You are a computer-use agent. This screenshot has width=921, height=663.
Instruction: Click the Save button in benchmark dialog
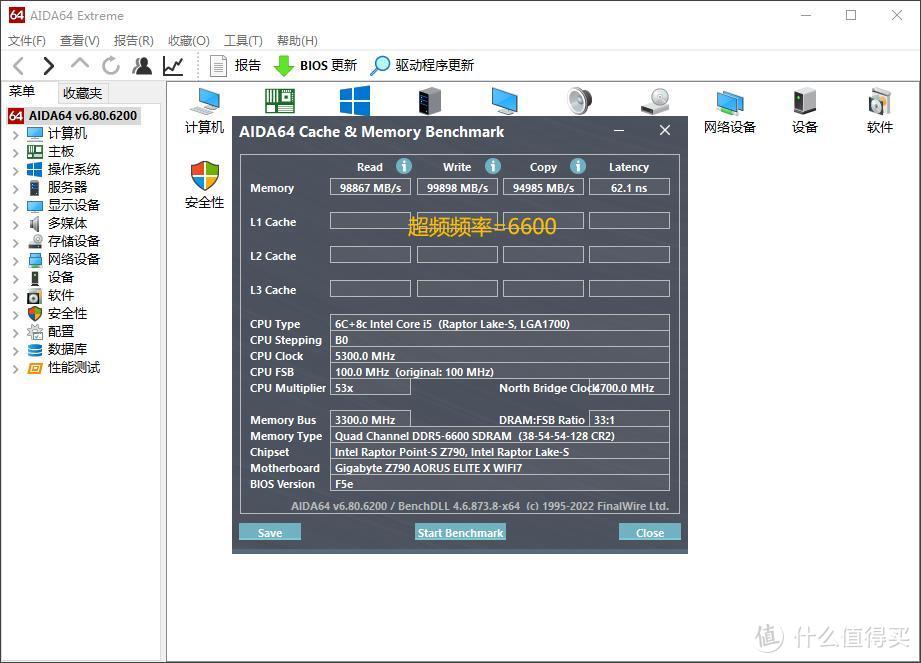[270, 532]
